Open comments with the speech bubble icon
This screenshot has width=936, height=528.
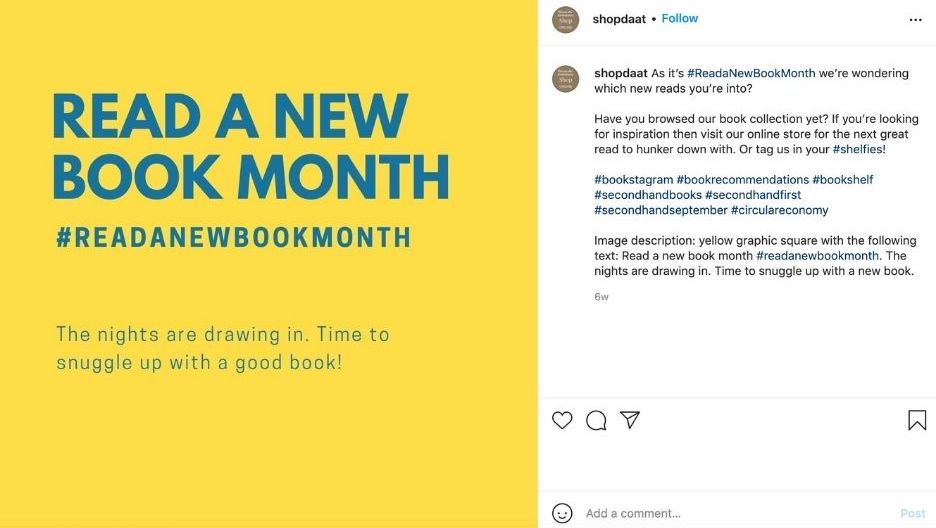596,420
